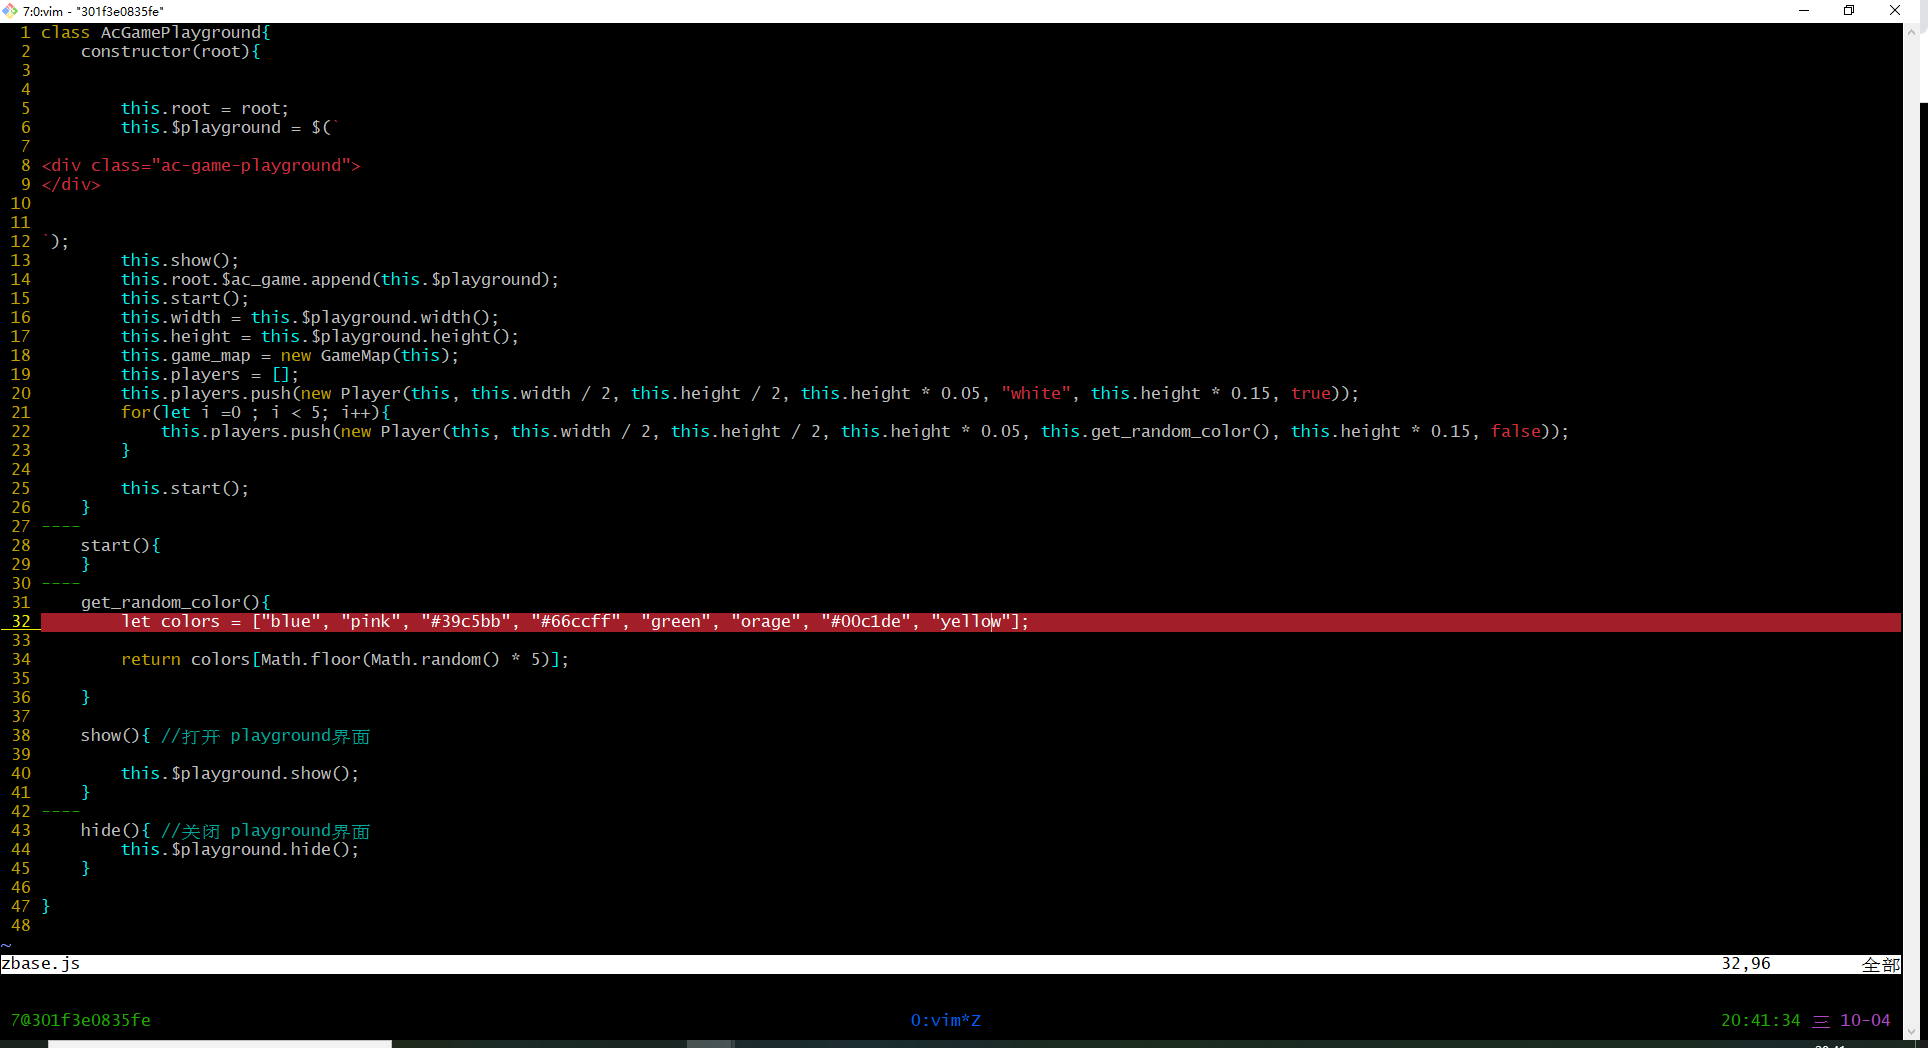
Task: Click the ac-game-playground div tag line
Action: coord(200,166)
